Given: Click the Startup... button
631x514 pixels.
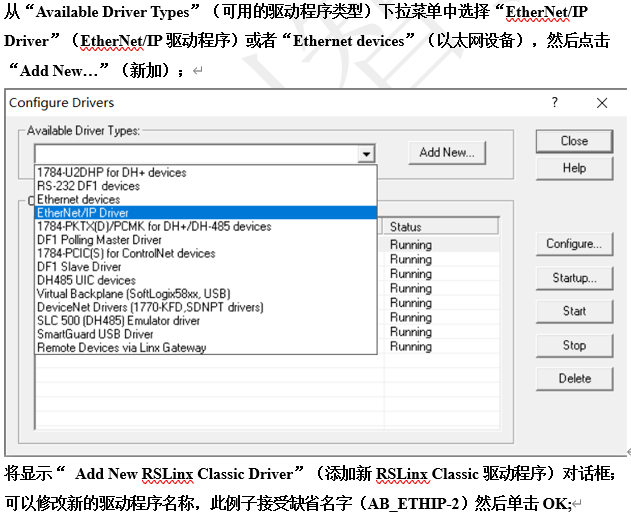Looking at the screenshot, I should [x=574, y=278].
